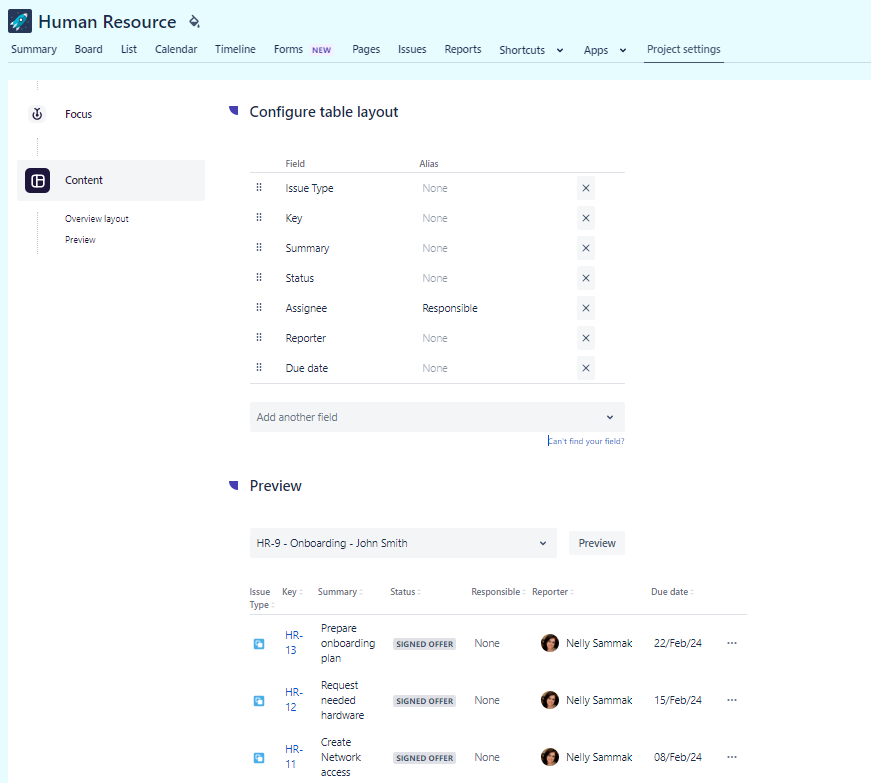The width and height of the screenshot is (871, 783).
Task: Click the paint bucket icon beside project title
Action: pyautogui.click(x=195, y=21)
